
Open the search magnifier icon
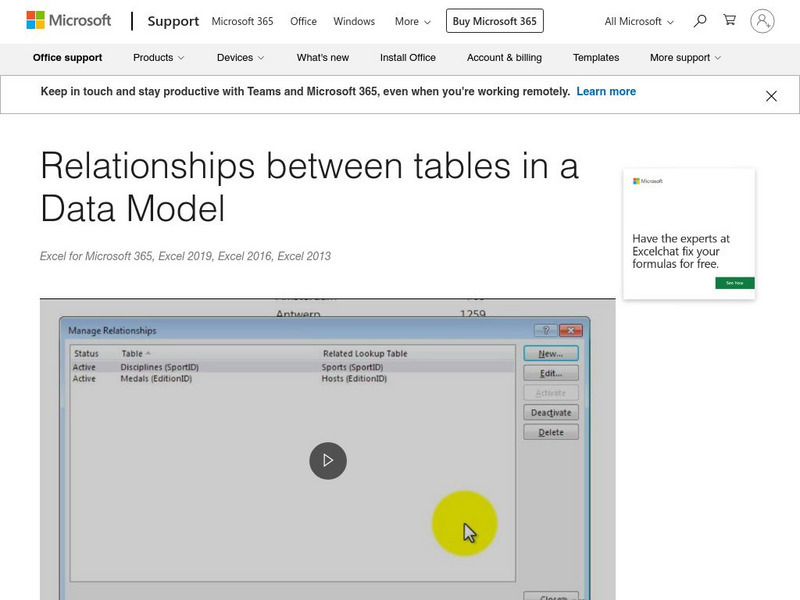coord(700,21)
